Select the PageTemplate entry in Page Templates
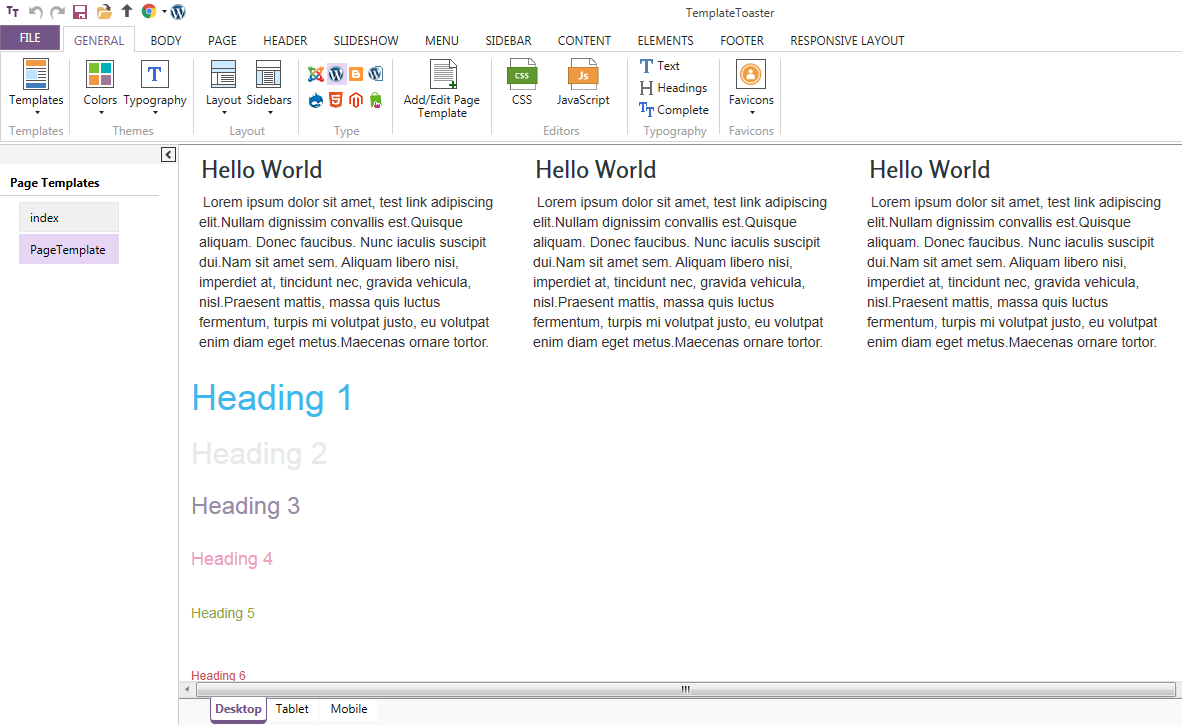This screenshot has height=725, width=1182. tap(69, 249)
